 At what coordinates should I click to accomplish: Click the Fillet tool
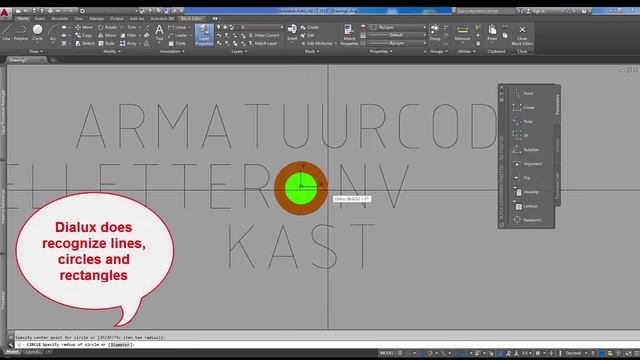(x=129, y=36)
